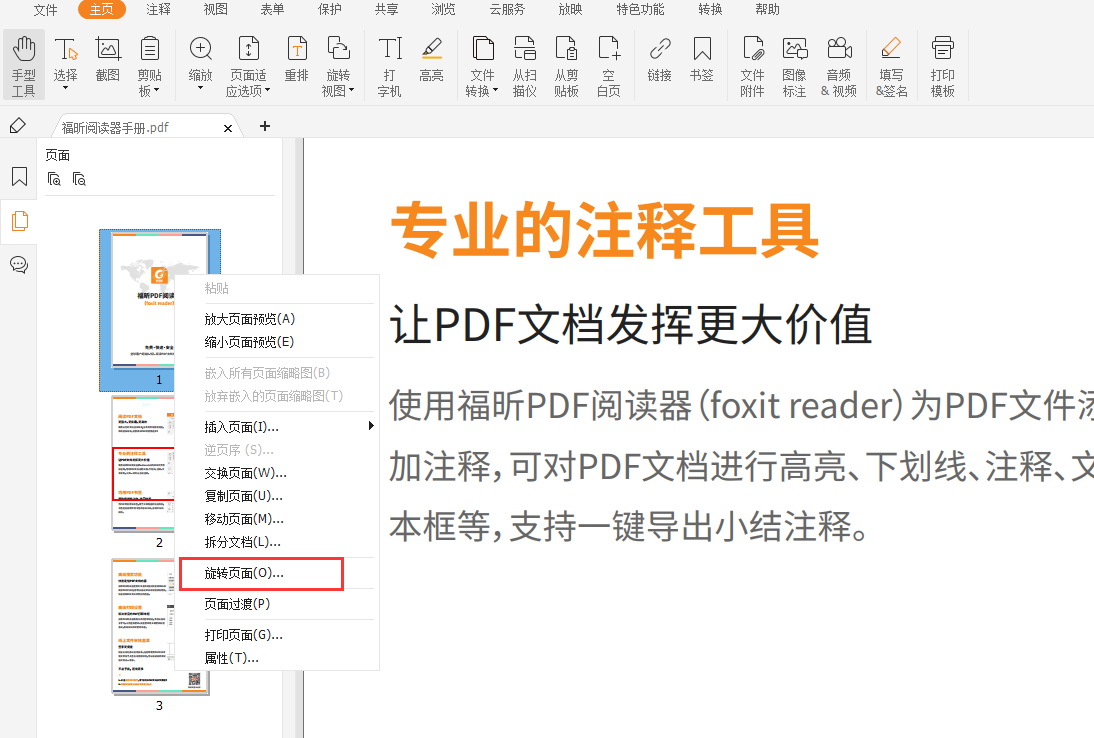Expand the 旋转视图 dropdown arrow

click(x=351, y=91)
